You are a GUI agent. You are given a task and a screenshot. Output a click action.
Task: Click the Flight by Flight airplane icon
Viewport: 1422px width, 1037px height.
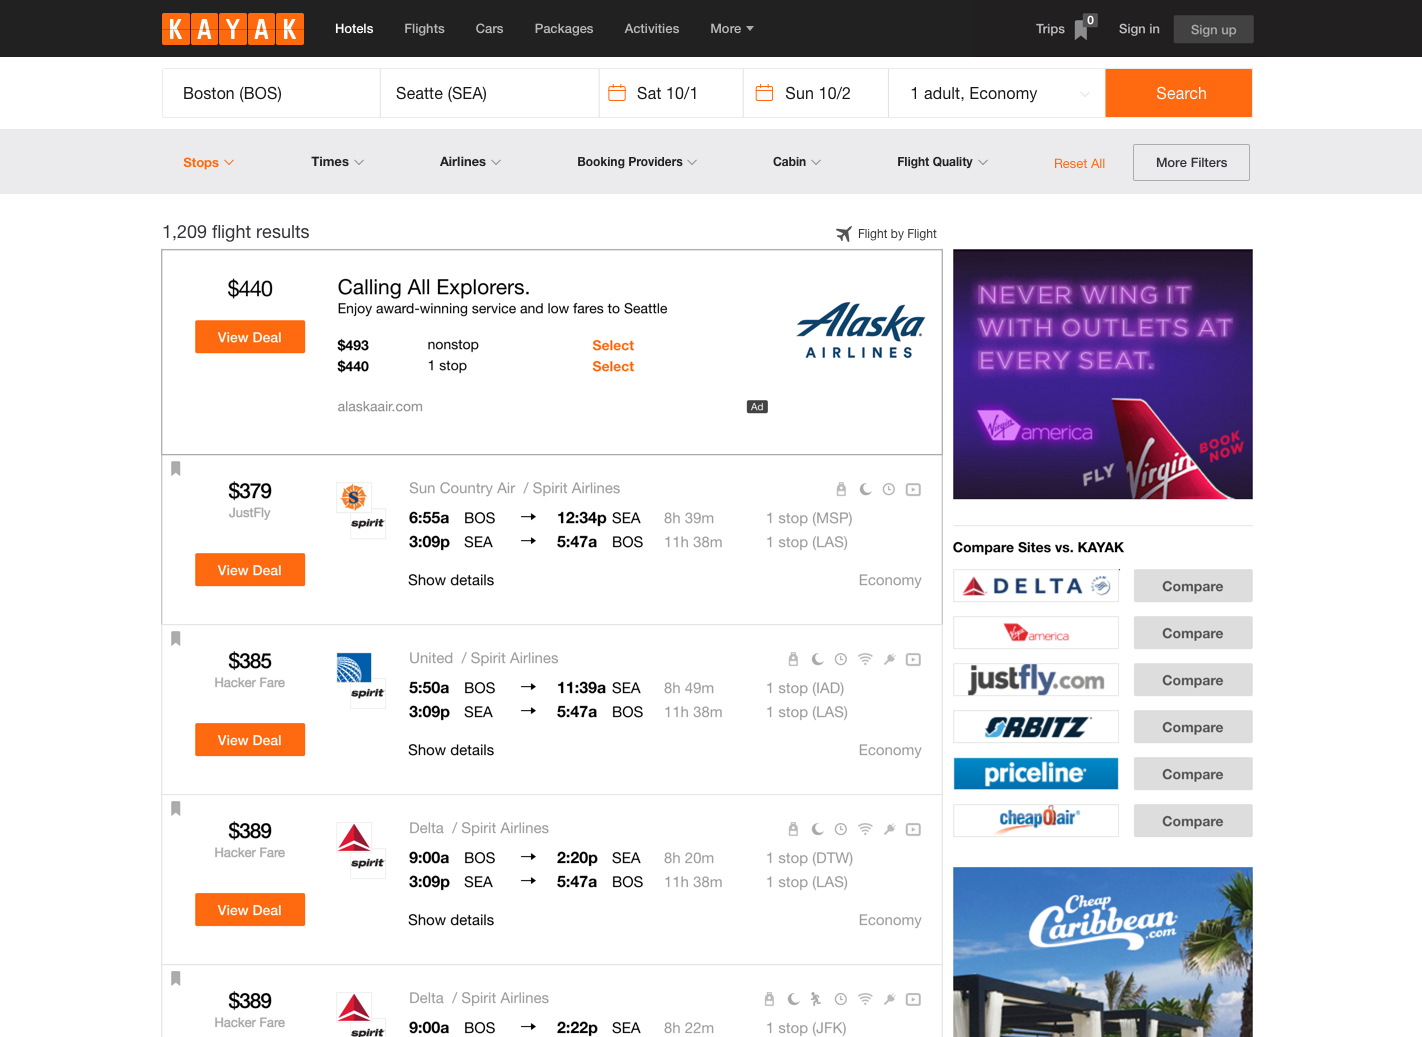click(844, 234)
